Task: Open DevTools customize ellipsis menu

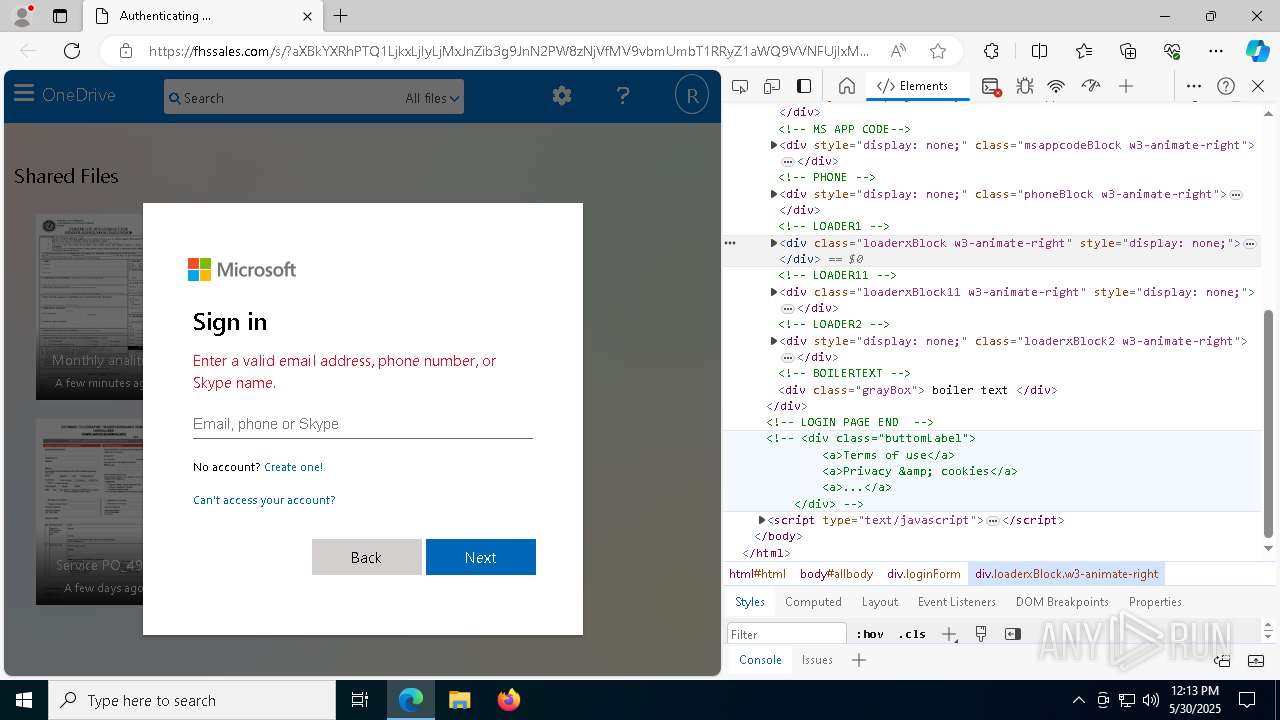Action: pos(1194,86)
